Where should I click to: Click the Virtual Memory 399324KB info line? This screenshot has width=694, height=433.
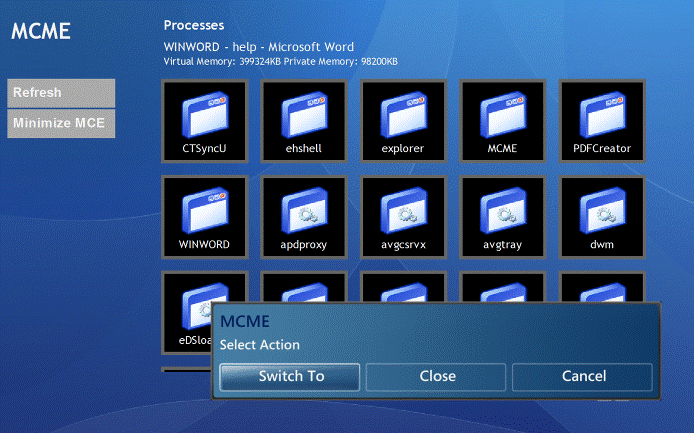point(281,62)
